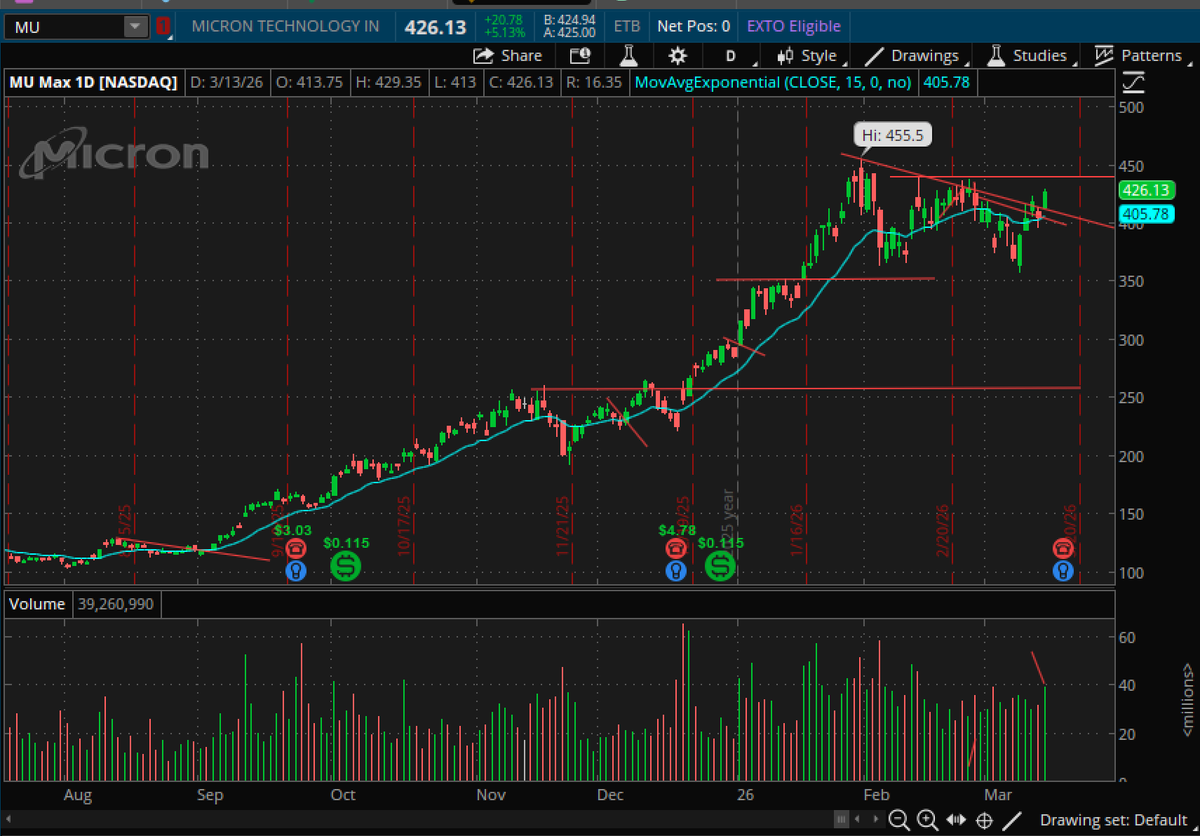
Task: Click the A: 425.00 ask quote
Action: click(x=570, y=33)
